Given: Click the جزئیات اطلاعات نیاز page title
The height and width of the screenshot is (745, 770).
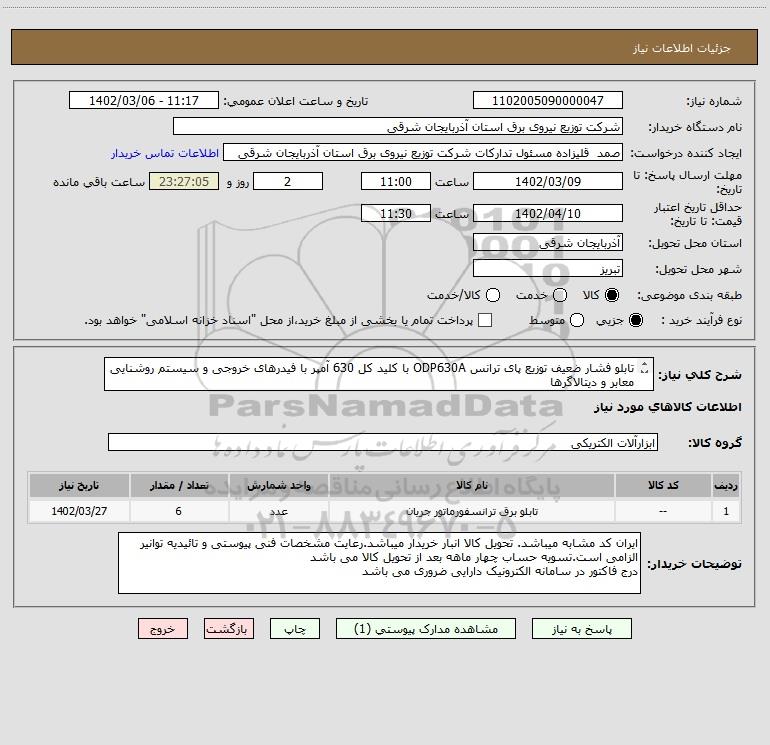Looking at the screenshot, I should point(682,48).
